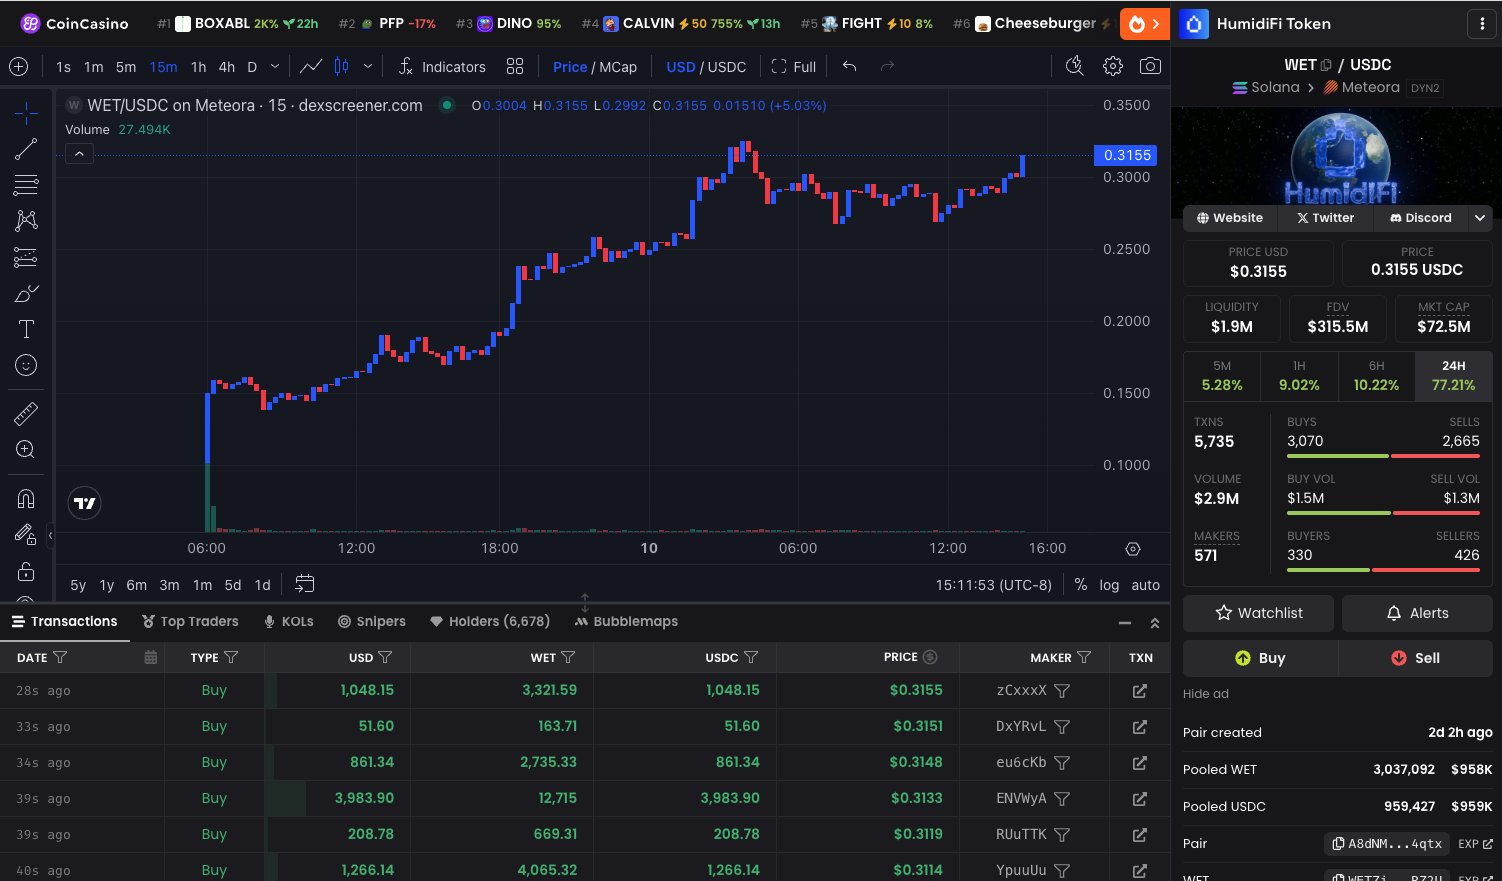Toggle log scale on chart

point(1109,585)
